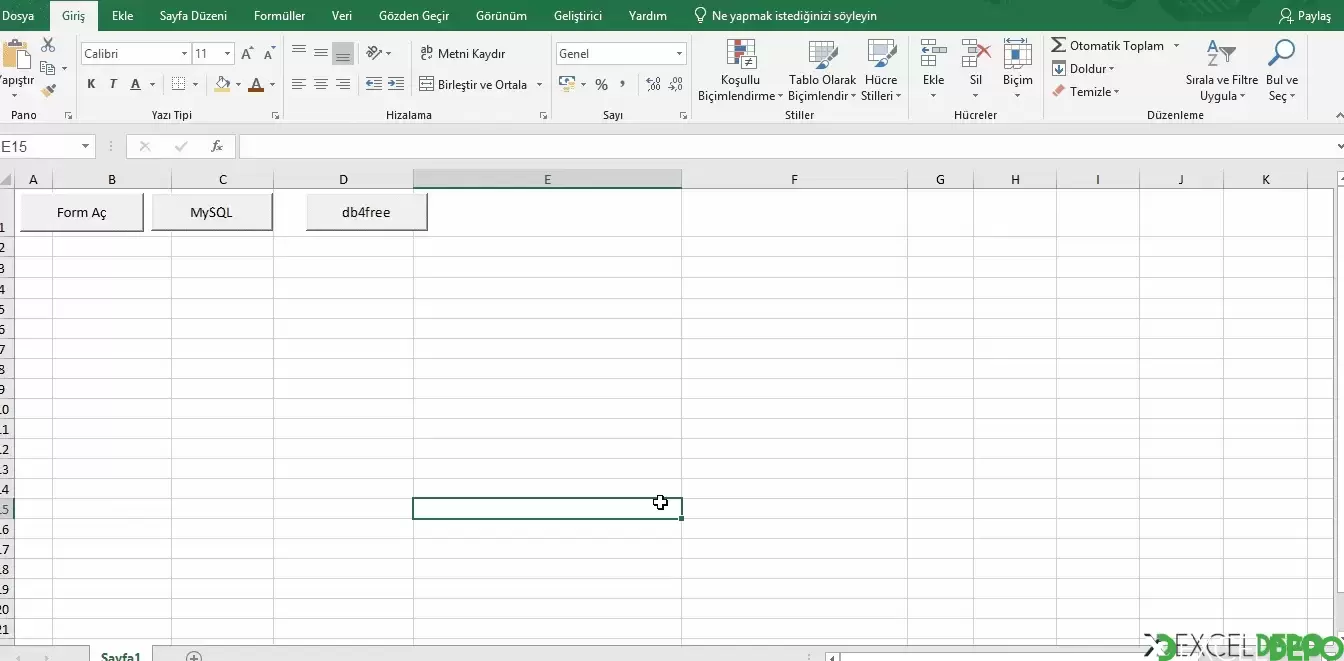
Task: Switch to Sayfa Düzeni tab
Action: (x=193, y=16)
